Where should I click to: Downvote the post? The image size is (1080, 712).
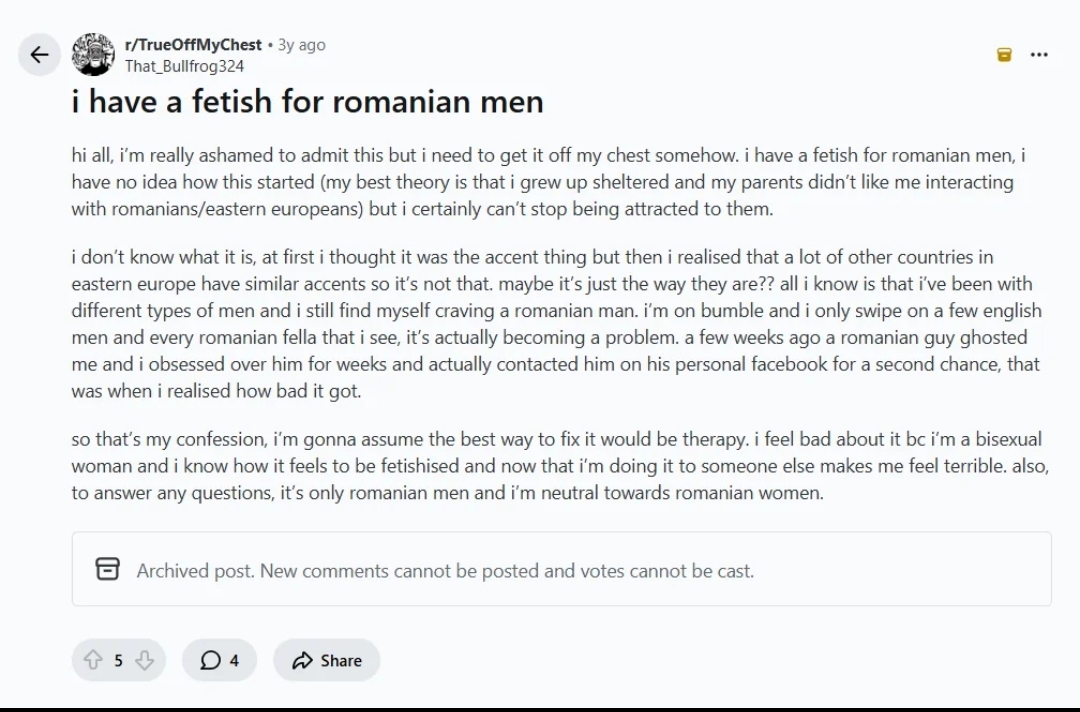tap(145, 660)
